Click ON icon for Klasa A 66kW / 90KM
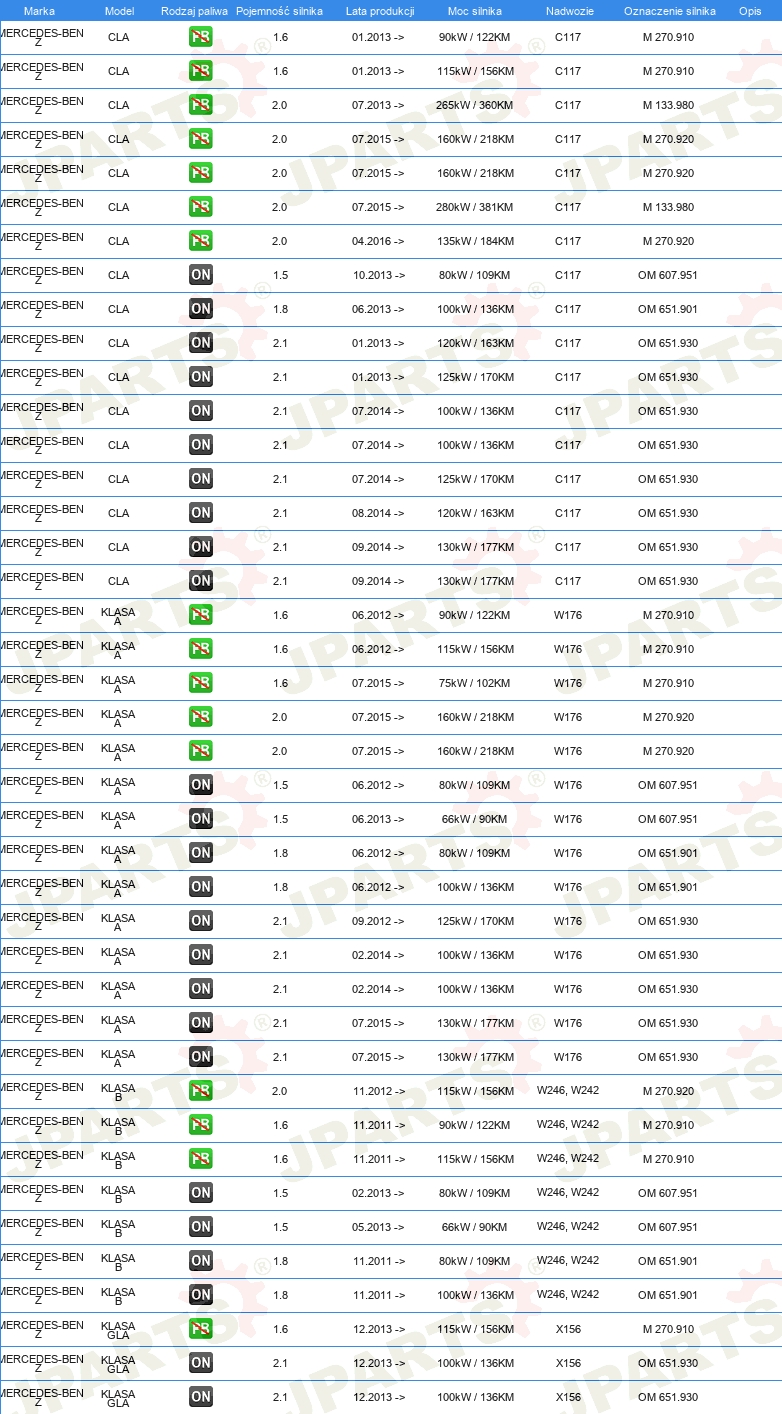782x1414 pixels. point(201,819)
